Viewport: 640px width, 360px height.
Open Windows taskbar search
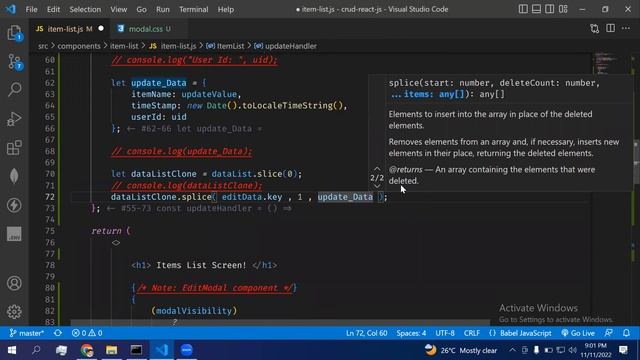[x=36, y=350]
